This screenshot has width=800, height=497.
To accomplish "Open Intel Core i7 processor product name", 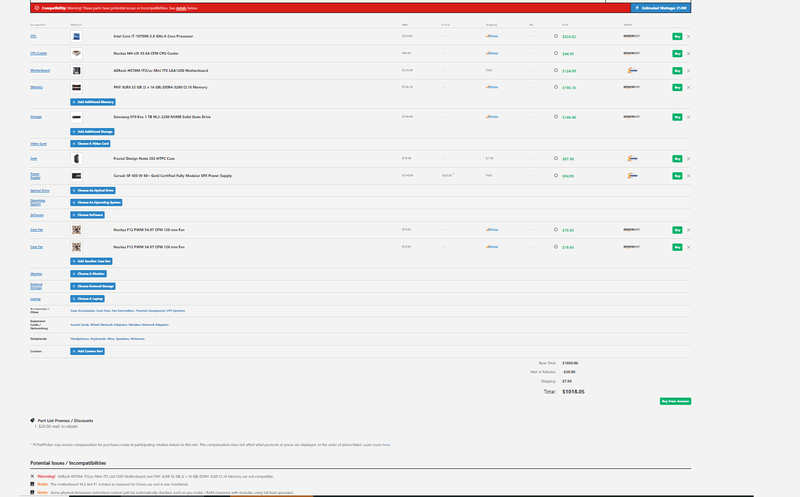I will pos(153,36).
